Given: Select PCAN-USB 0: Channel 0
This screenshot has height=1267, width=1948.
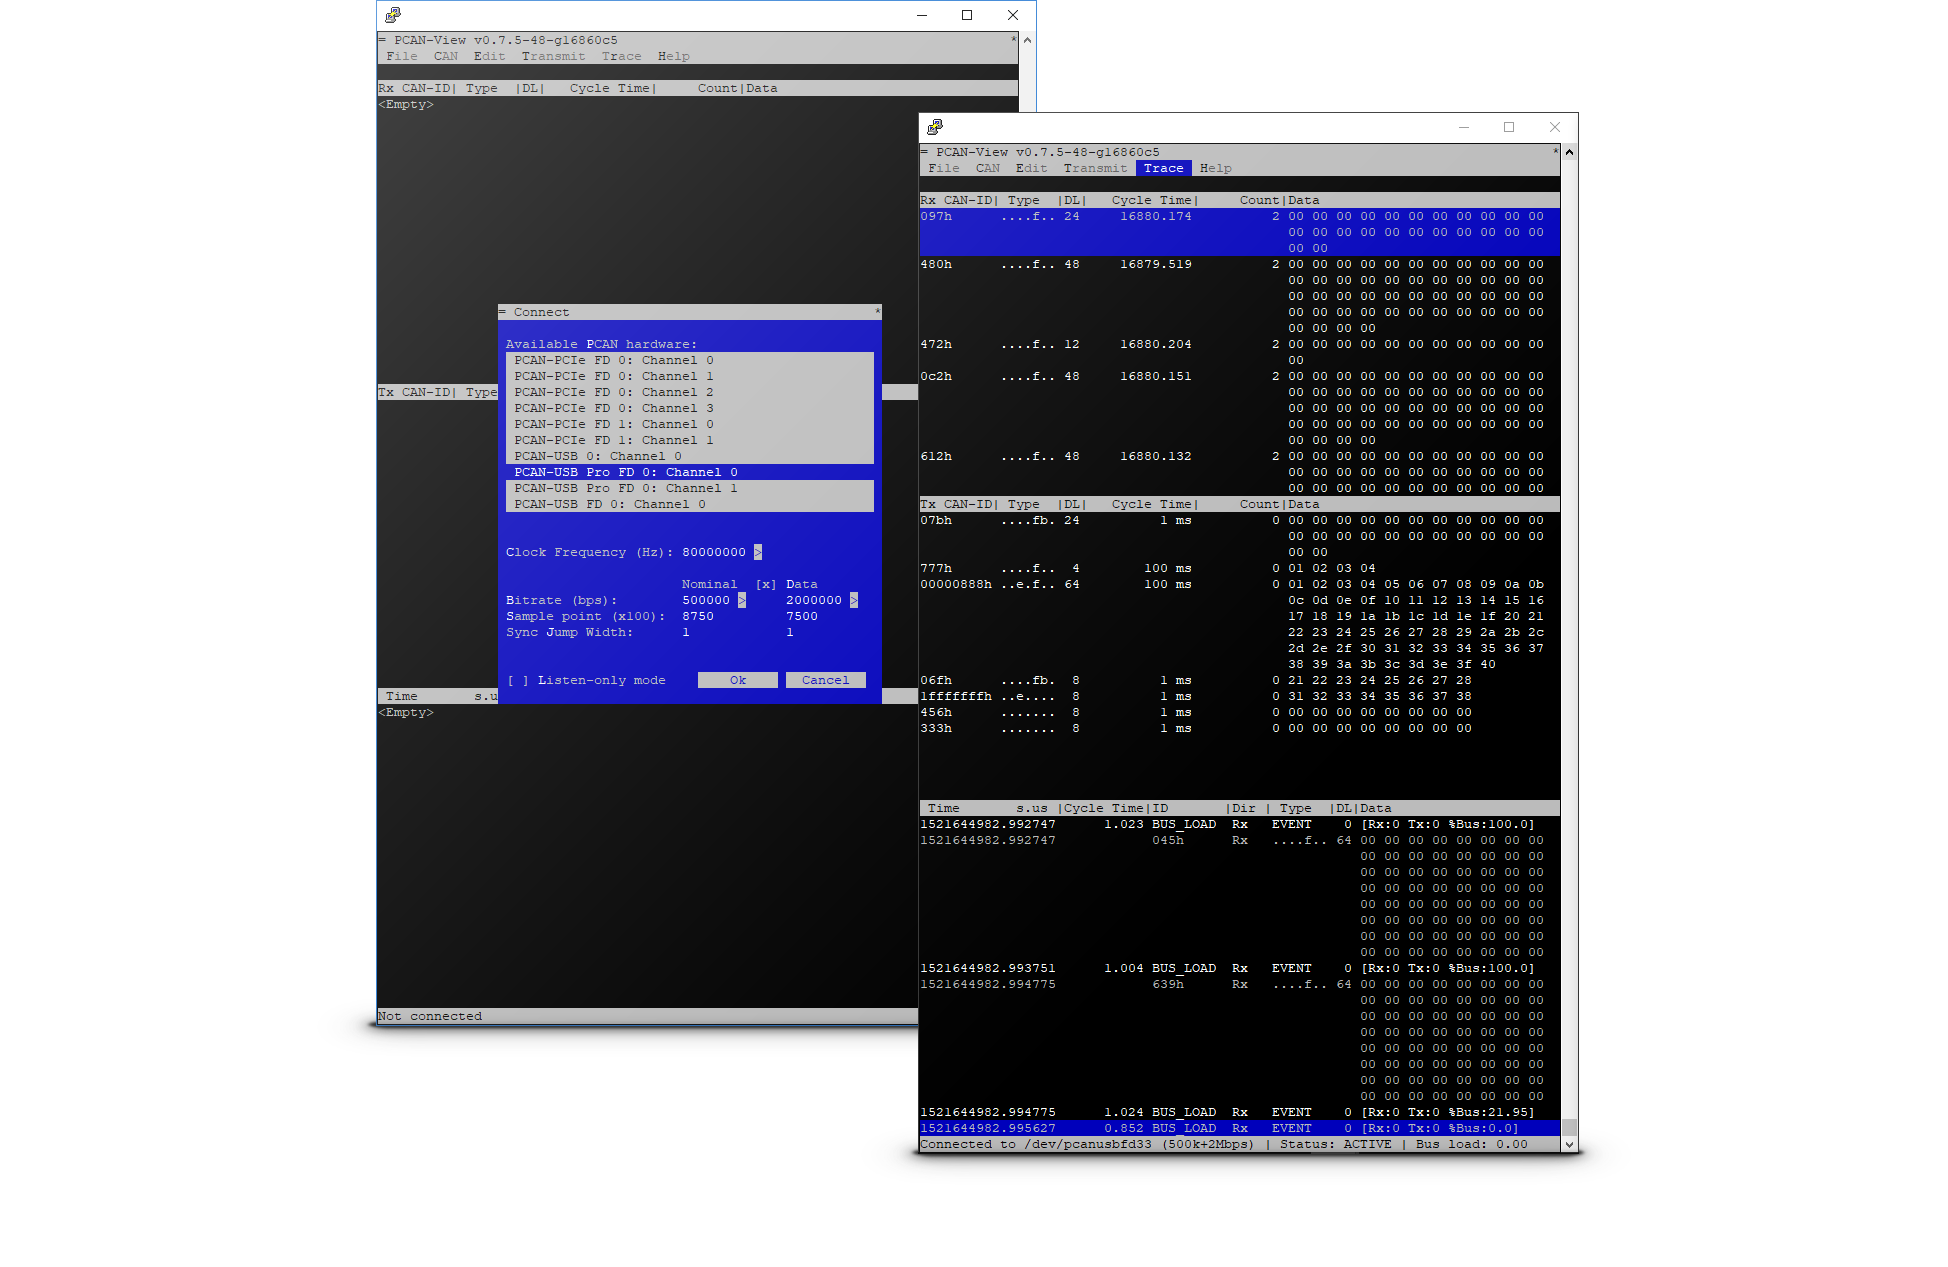Looking at the screenshot, I should (690, 456).
